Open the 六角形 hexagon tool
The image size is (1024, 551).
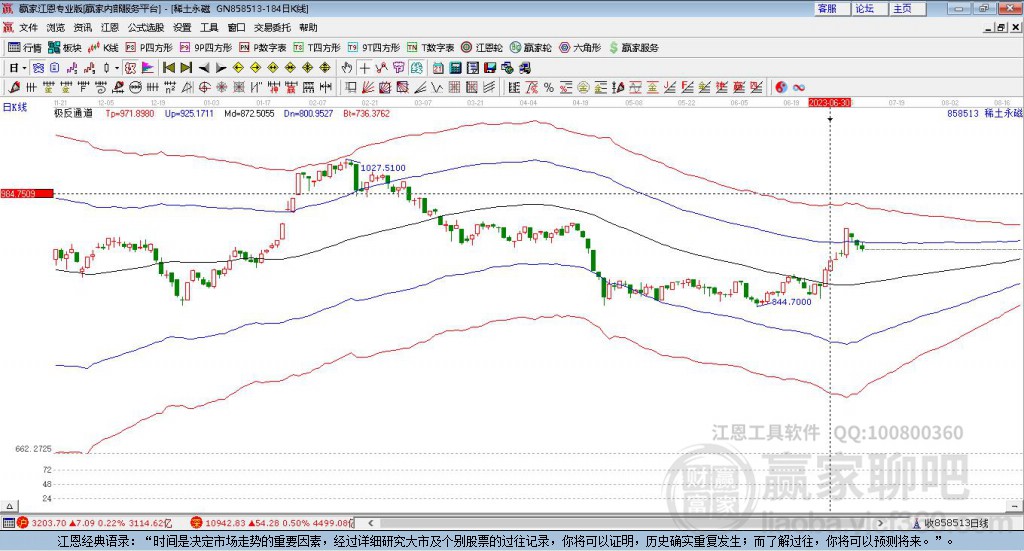click(x=580, y=48)
